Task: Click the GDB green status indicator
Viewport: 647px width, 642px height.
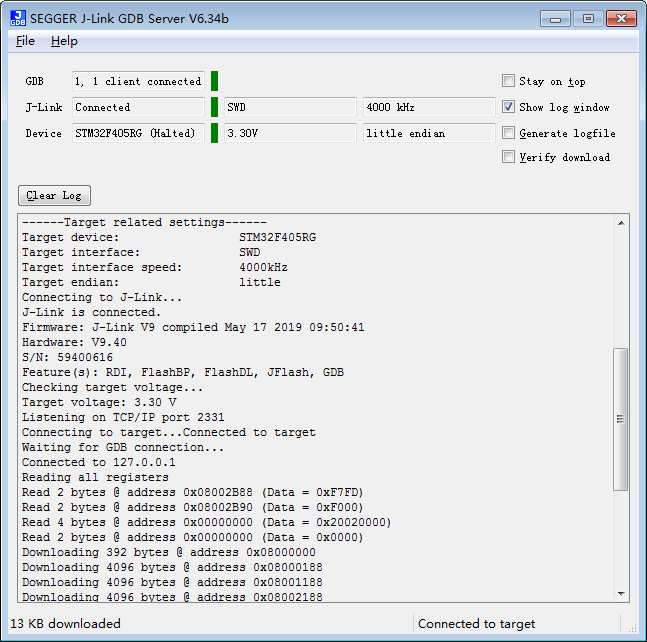Action: coord(214,81)
